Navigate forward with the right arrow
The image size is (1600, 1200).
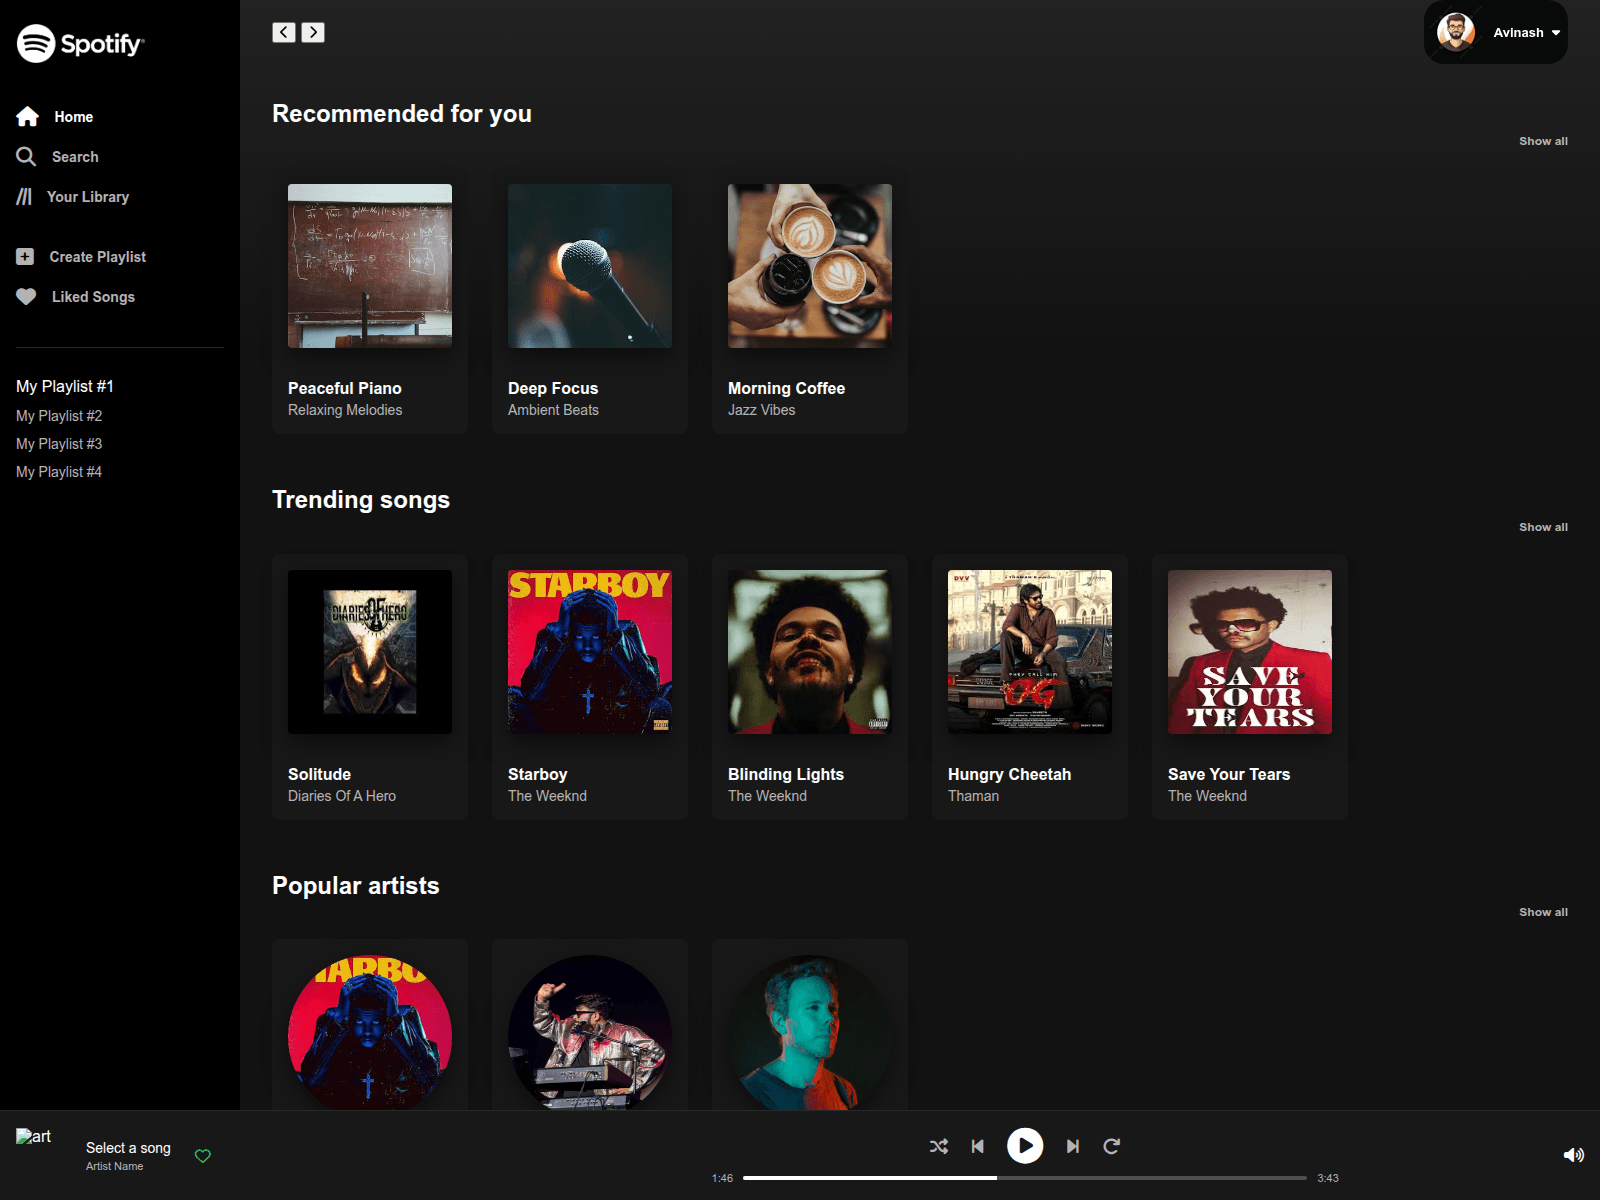coord(312,32)
